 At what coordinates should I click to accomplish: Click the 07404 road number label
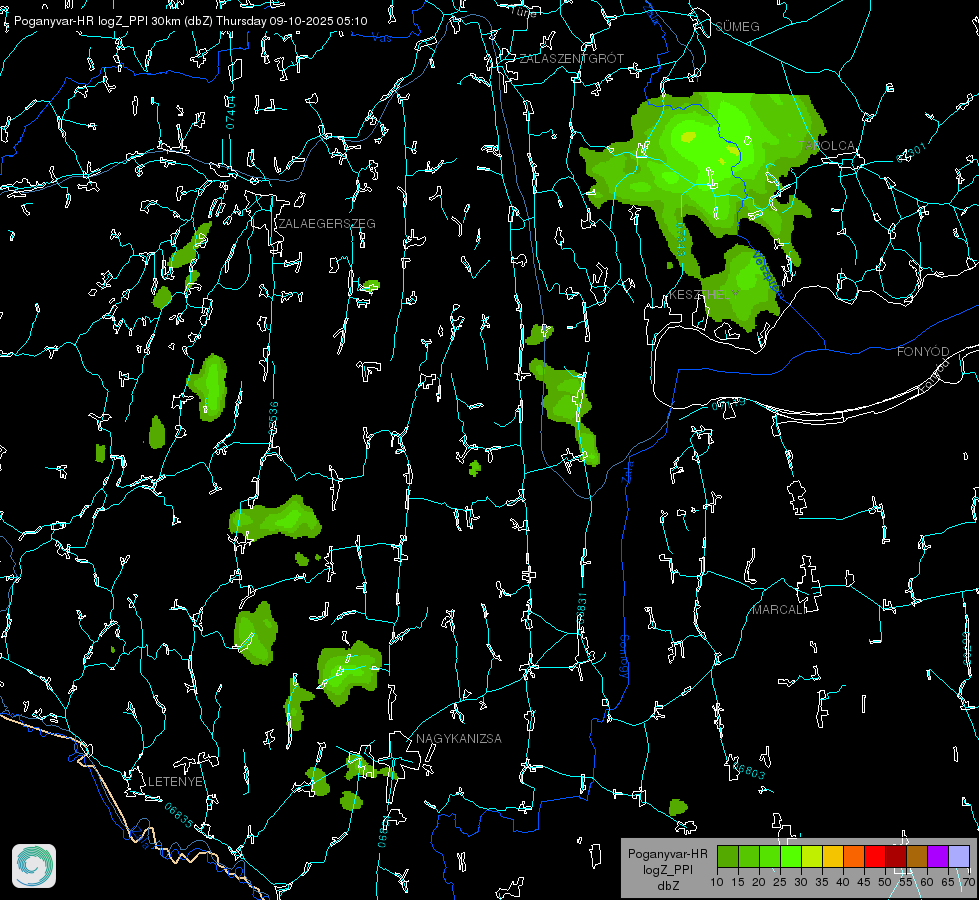coord(231,113)
